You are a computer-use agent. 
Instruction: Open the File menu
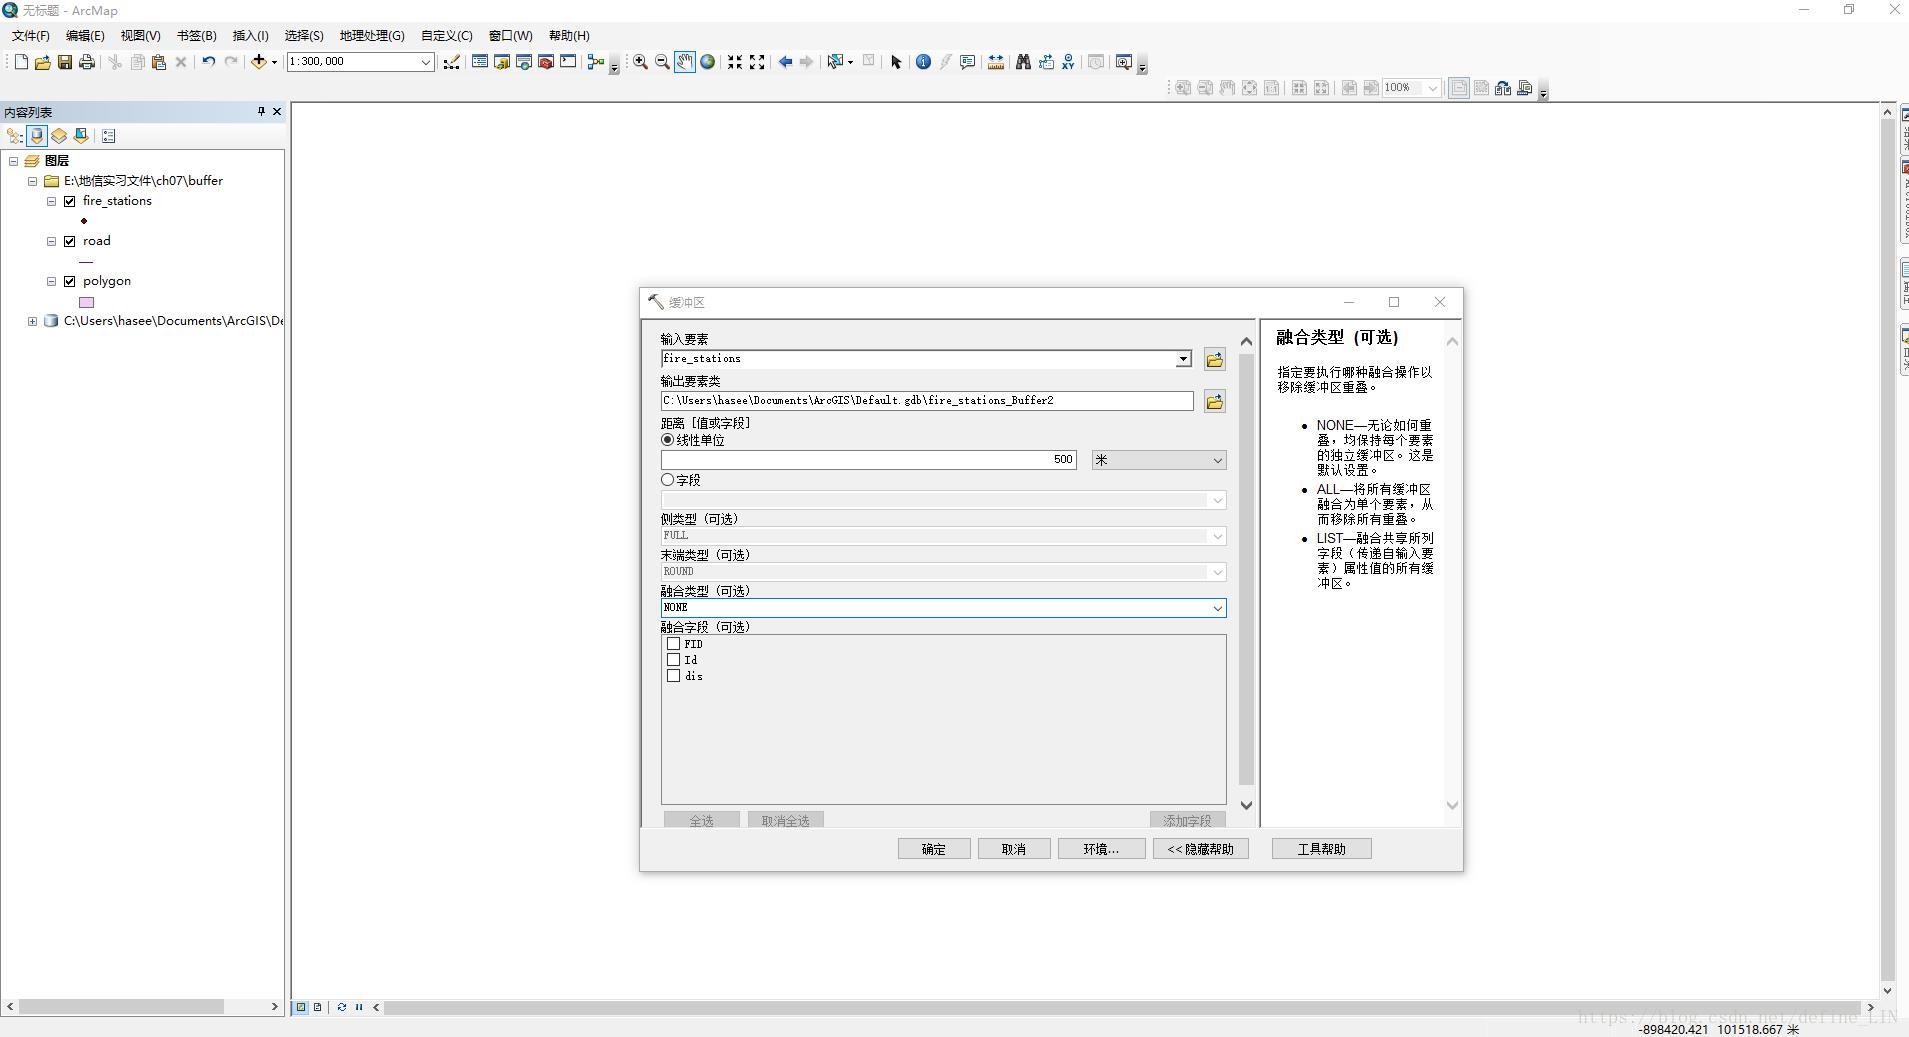(31, 36)
